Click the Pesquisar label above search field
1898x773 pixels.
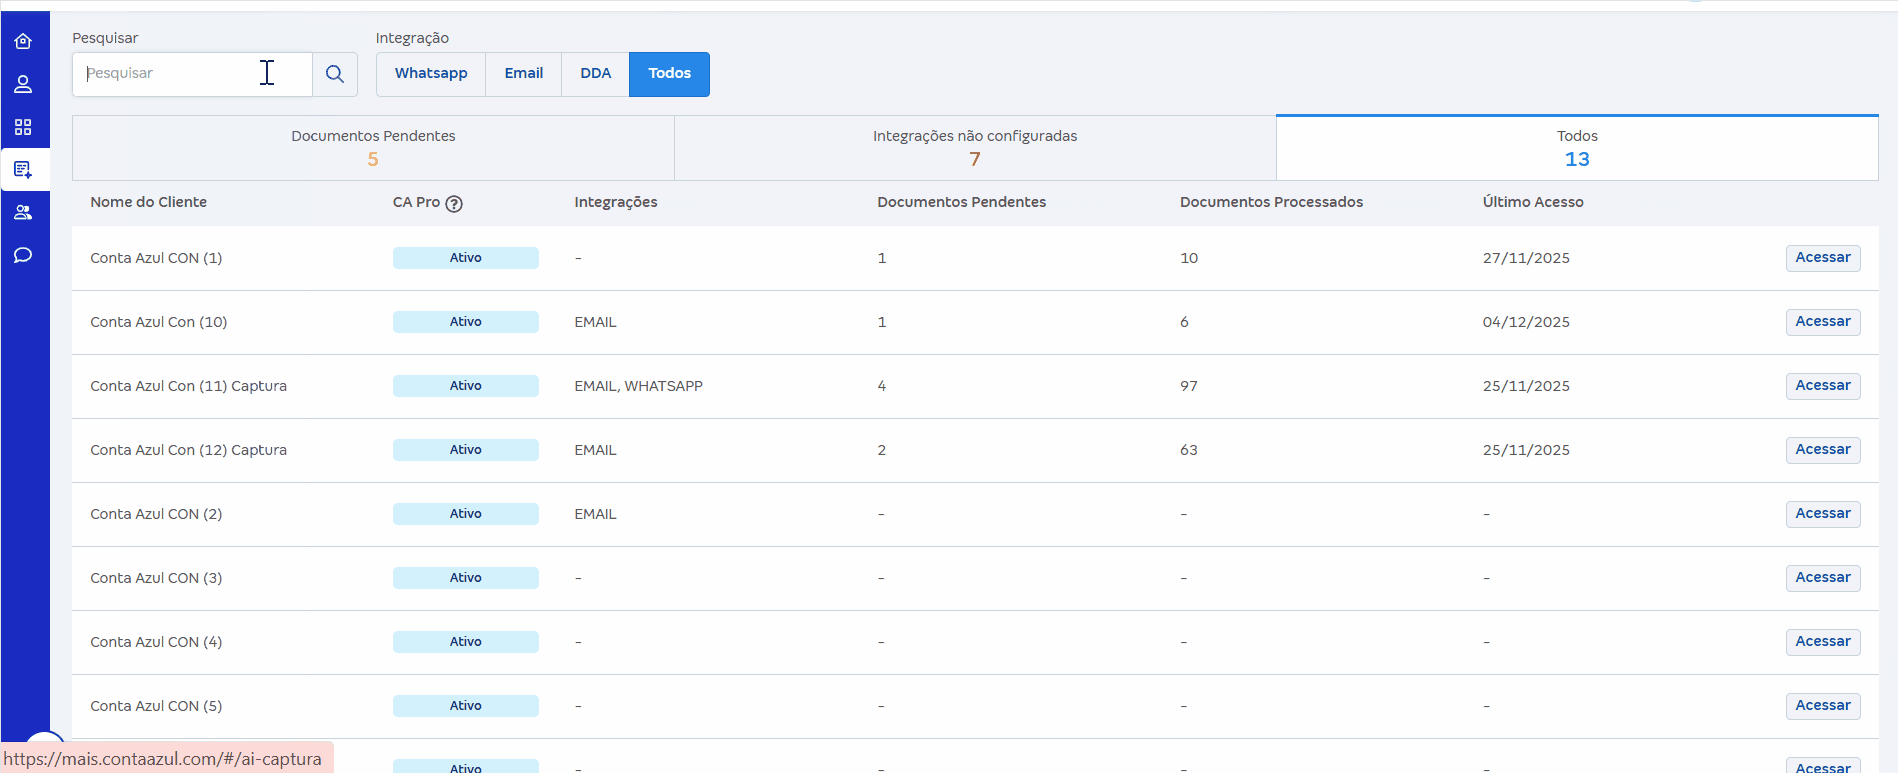click(x=105, y=38)
